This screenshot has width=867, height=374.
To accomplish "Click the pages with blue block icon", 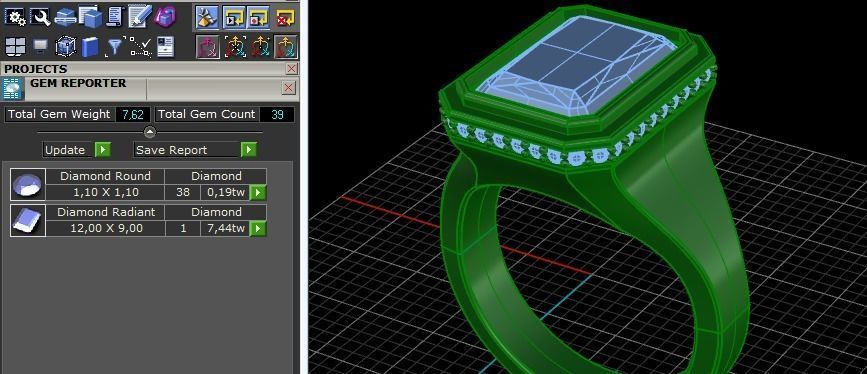I will [90, 17].
